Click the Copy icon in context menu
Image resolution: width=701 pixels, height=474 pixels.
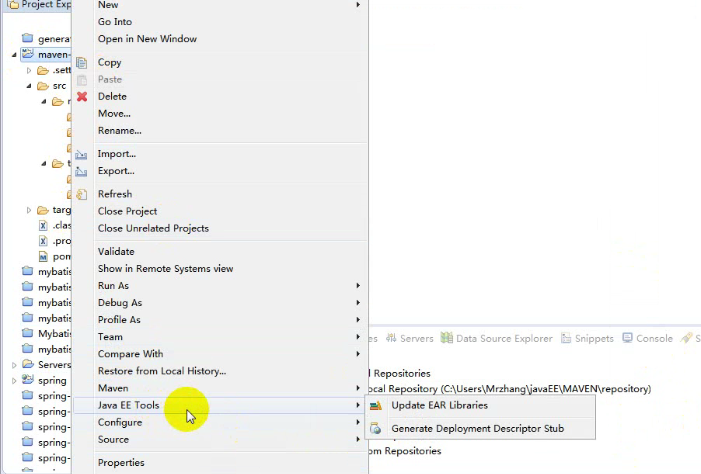(81, 63)
